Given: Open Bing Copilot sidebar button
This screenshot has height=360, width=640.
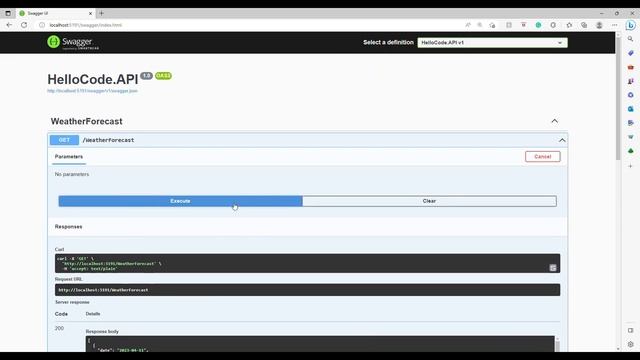Looking at the screenshot, I should click(x=631, y=25).
